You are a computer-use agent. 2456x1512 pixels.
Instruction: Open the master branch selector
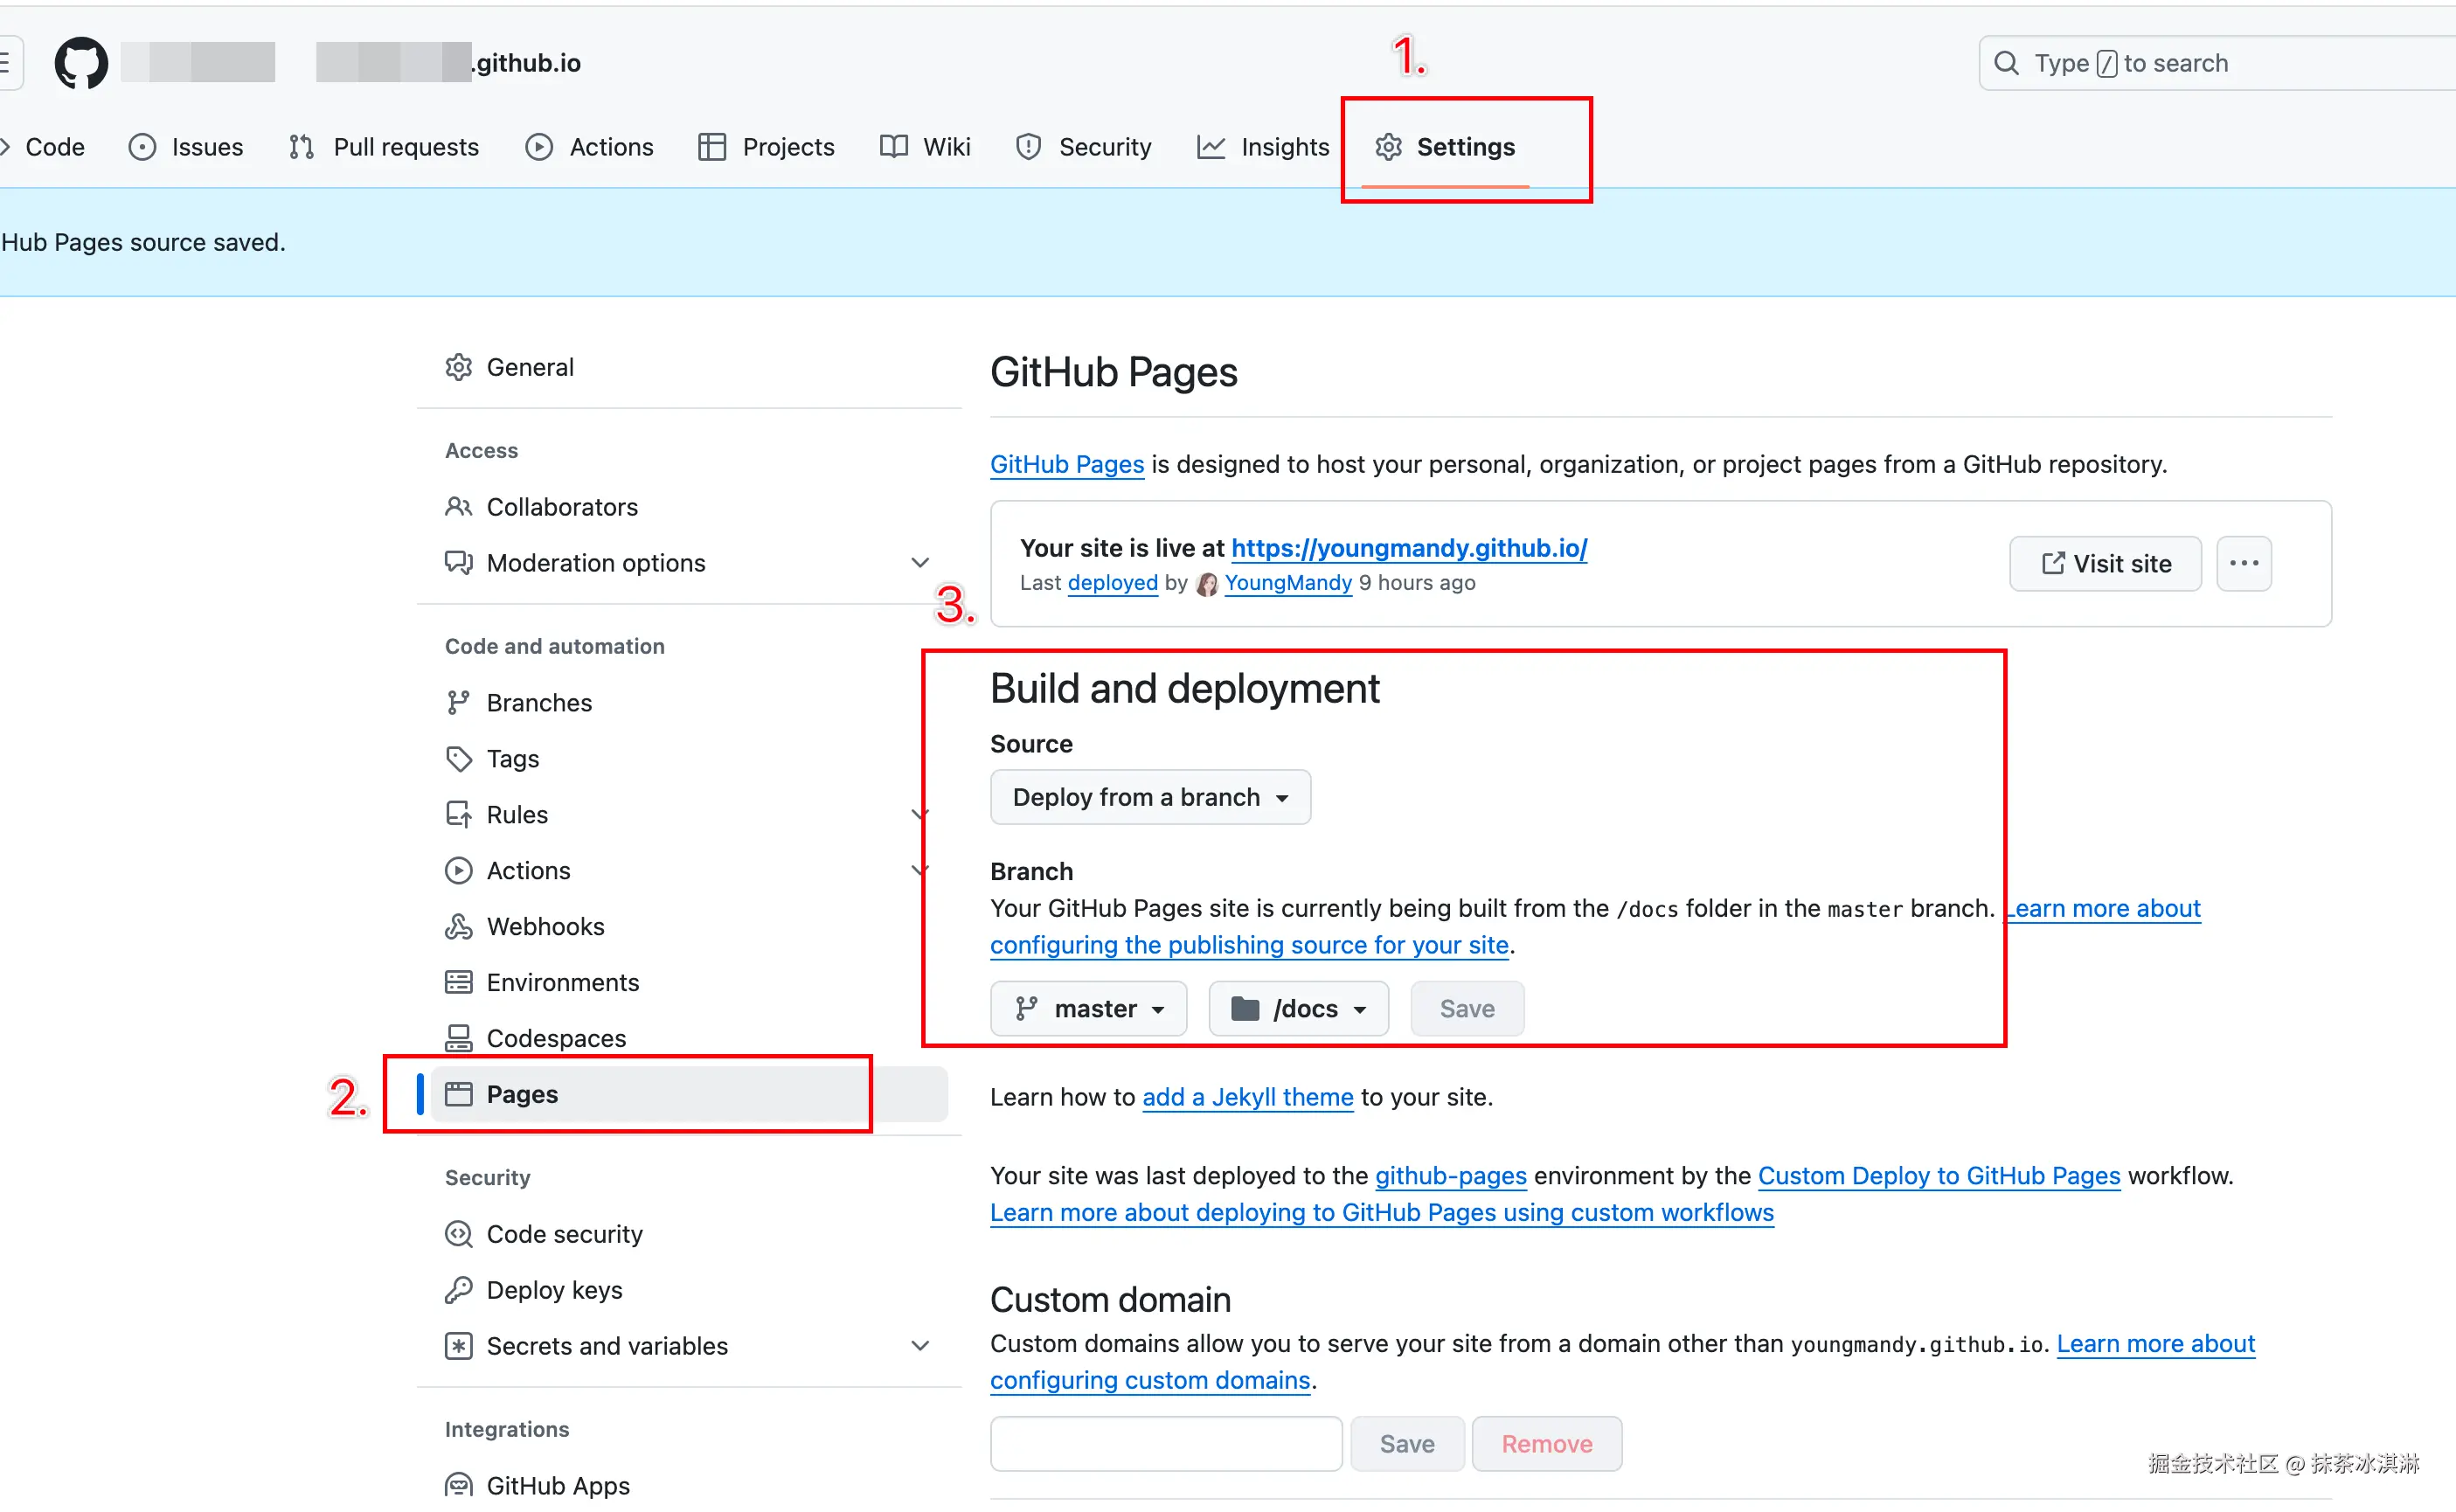[1088, 1008]
